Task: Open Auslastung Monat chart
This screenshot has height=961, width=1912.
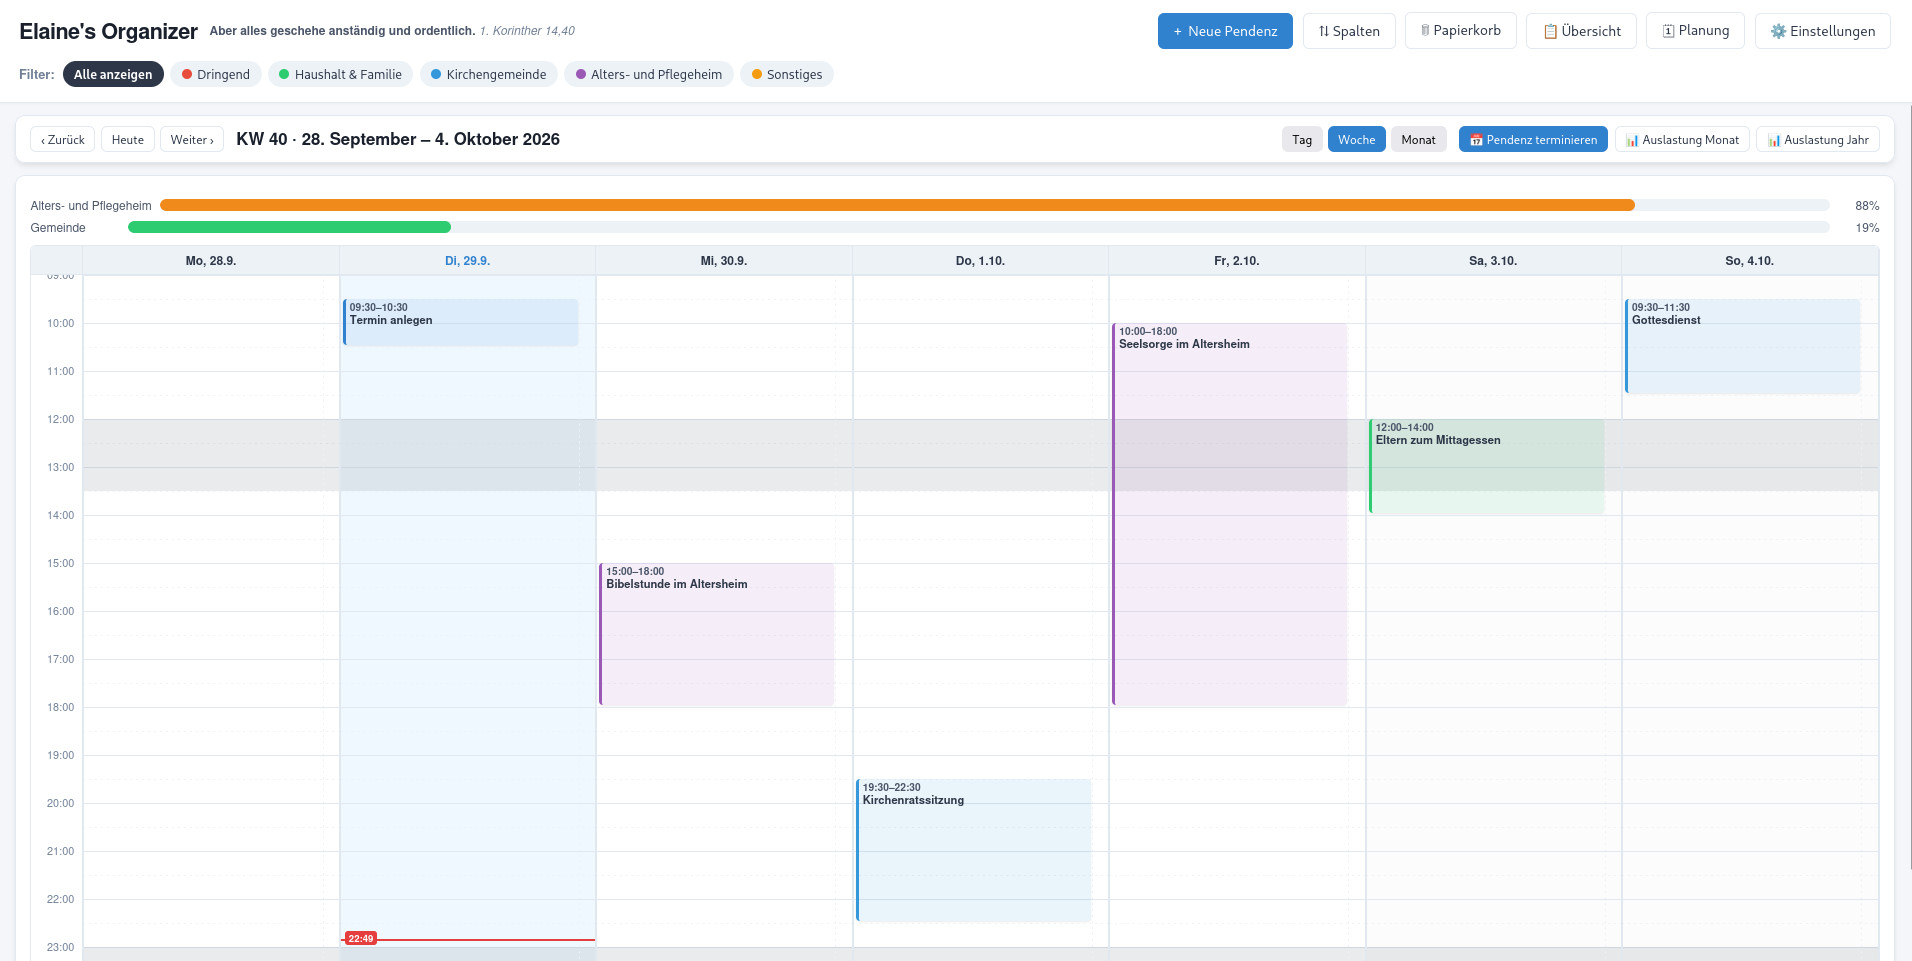Action: click(x=1682, y=139)
